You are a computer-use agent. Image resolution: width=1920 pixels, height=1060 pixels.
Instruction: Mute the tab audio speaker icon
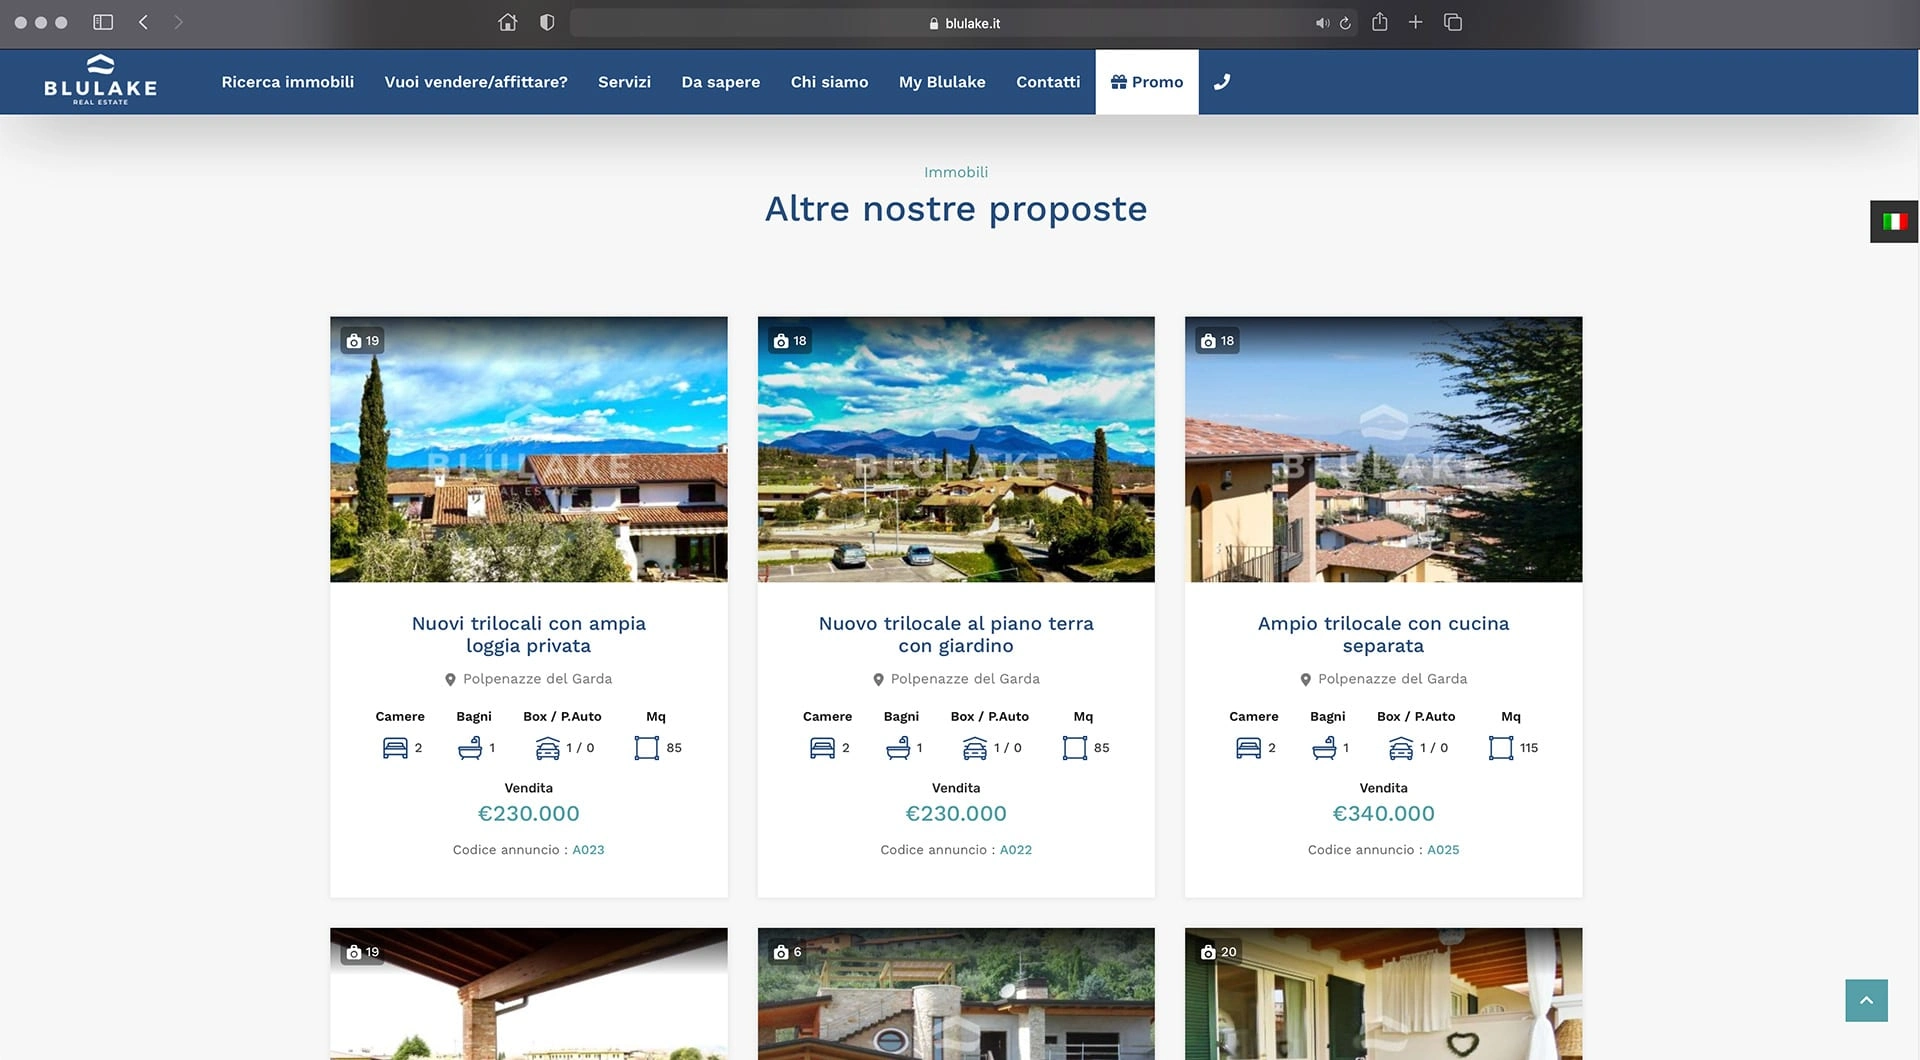(1322, 23)
